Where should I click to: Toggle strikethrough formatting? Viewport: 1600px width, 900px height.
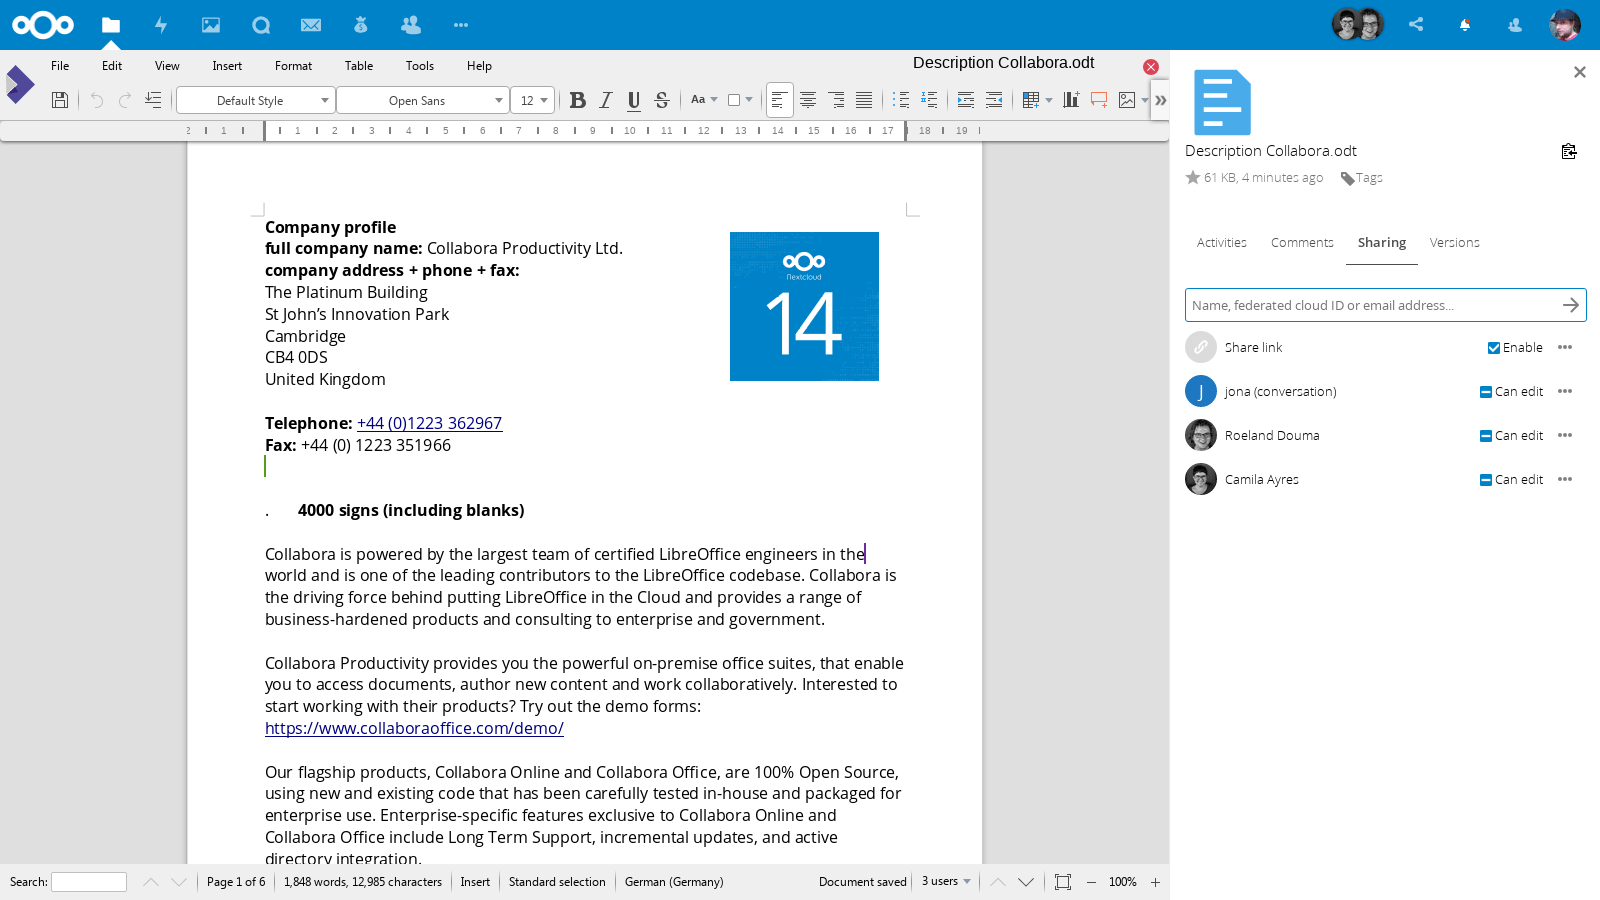tap(661, 100)
